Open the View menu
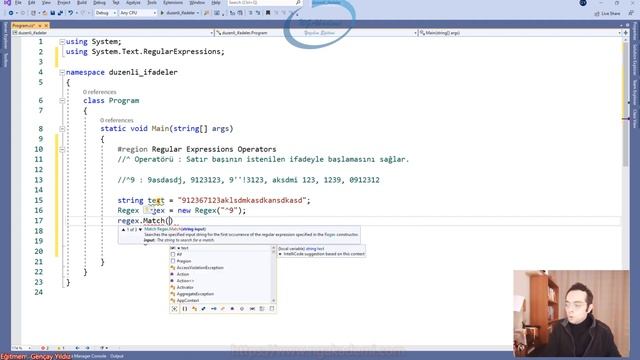 pyautogui.click(x=47, y=2)
